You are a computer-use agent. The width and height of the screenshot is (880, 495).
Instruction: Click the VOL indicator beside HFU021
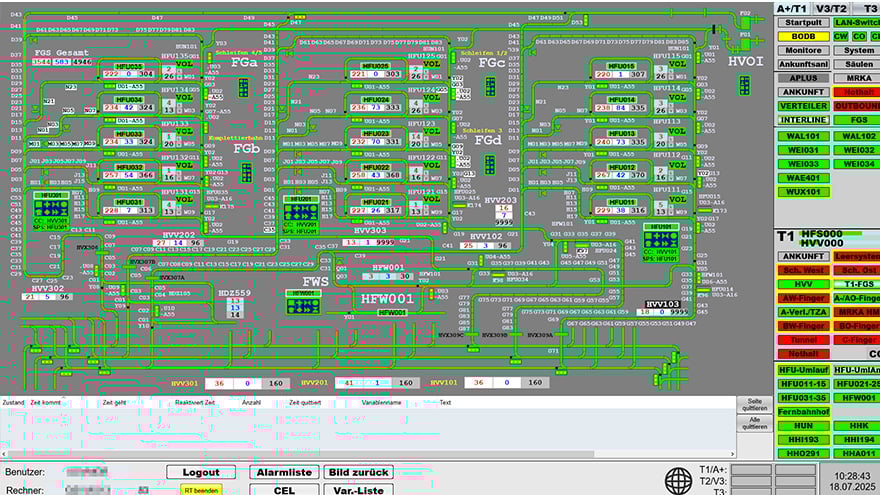[x=428, y=201]
